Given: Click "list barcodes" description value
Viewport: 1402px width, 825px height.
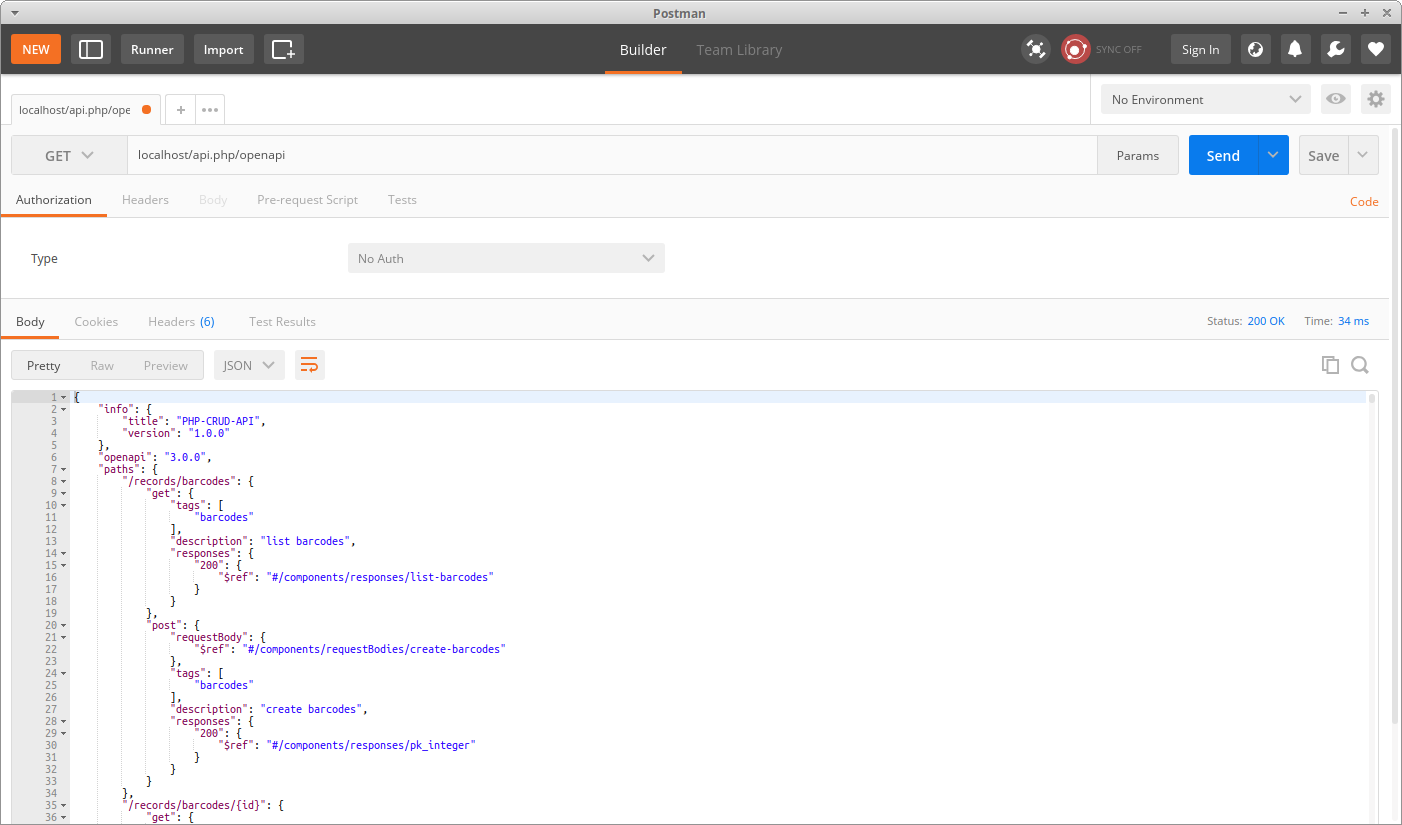Looking at the screenshot, I should [306, 541].
